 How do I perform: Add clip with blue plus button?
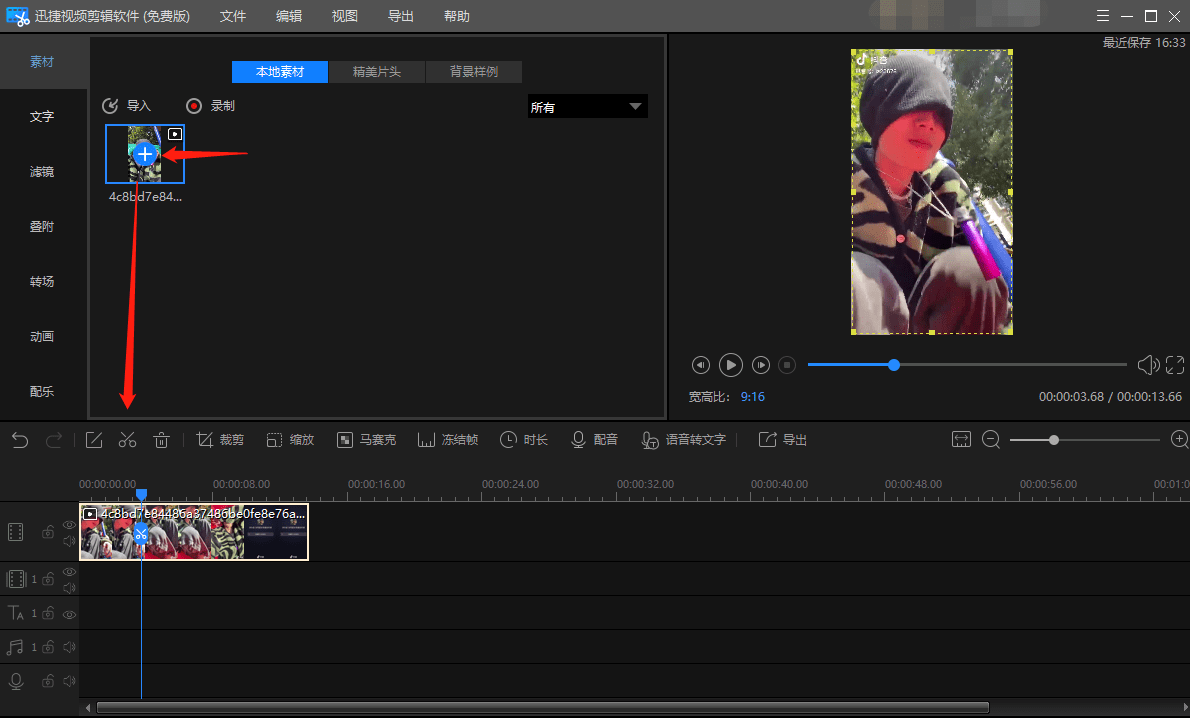145,154
